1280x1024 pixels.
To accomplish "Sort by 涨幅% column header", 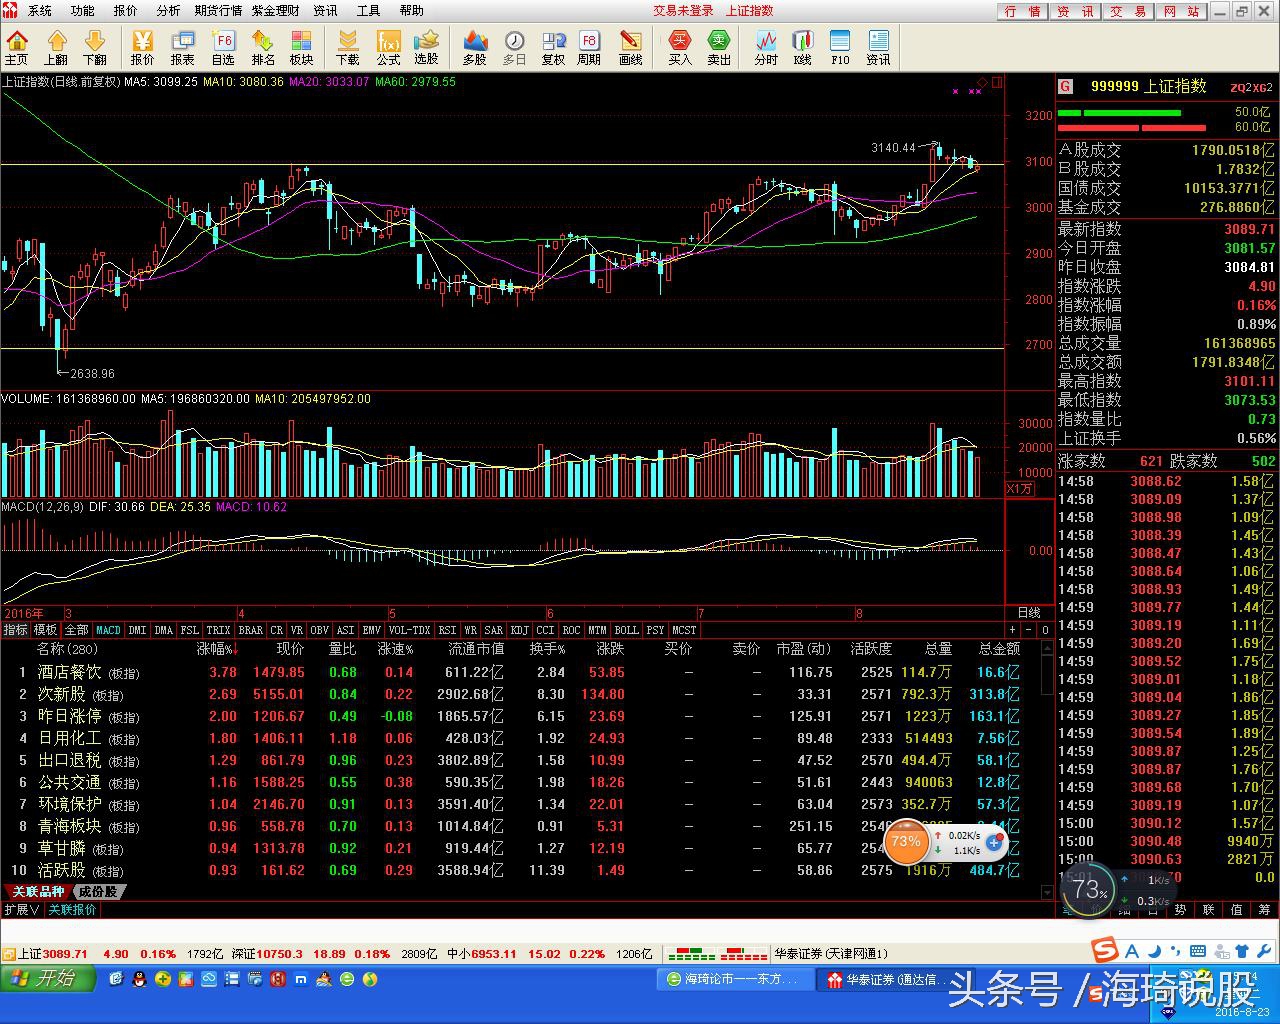I will (x=216, y=649).
